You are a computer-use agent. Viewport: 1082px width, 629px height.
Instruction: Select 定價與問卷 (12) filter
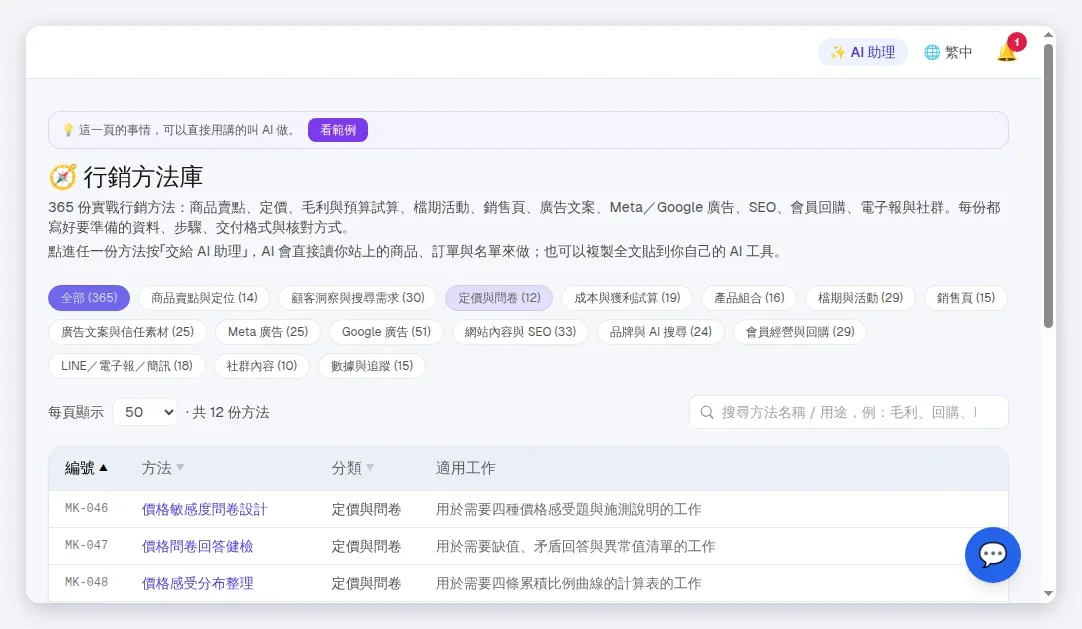click(499, 298)
